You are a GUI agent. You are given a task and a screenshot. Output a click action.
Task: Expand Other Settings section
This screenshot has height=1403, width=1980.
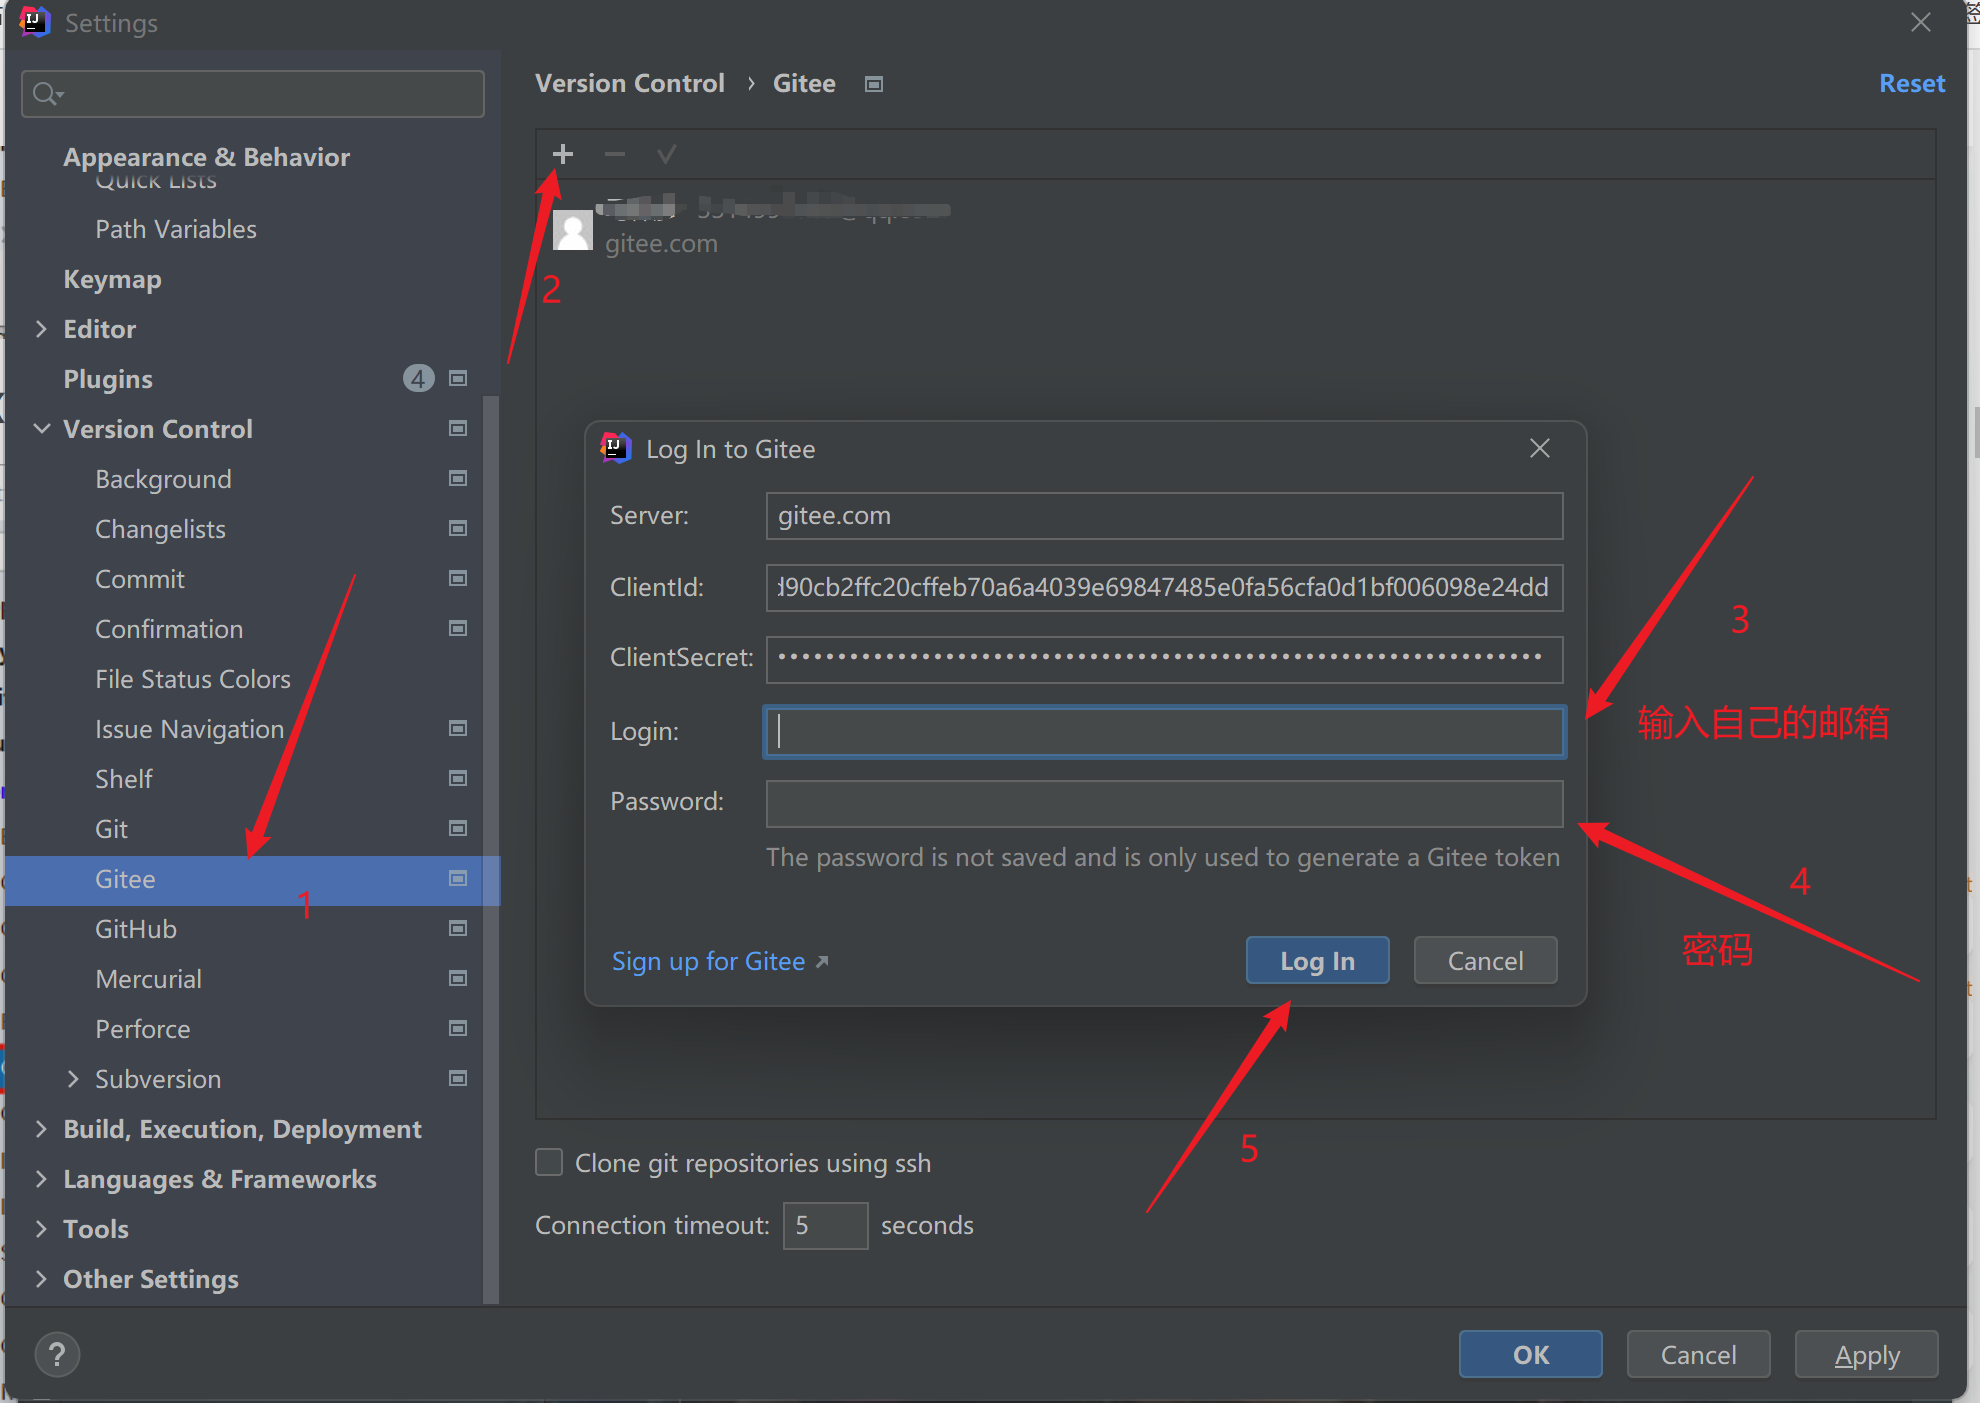pos(41,1279)
